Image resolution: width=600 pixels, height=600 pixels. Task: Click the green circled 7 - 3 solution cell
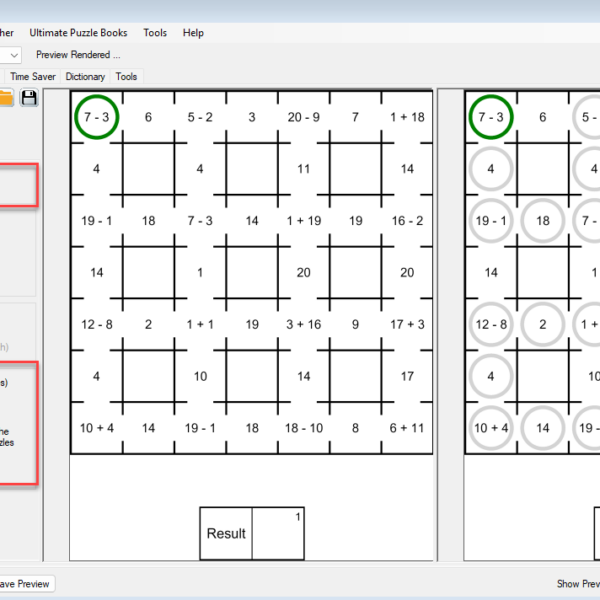click(491, 117)
